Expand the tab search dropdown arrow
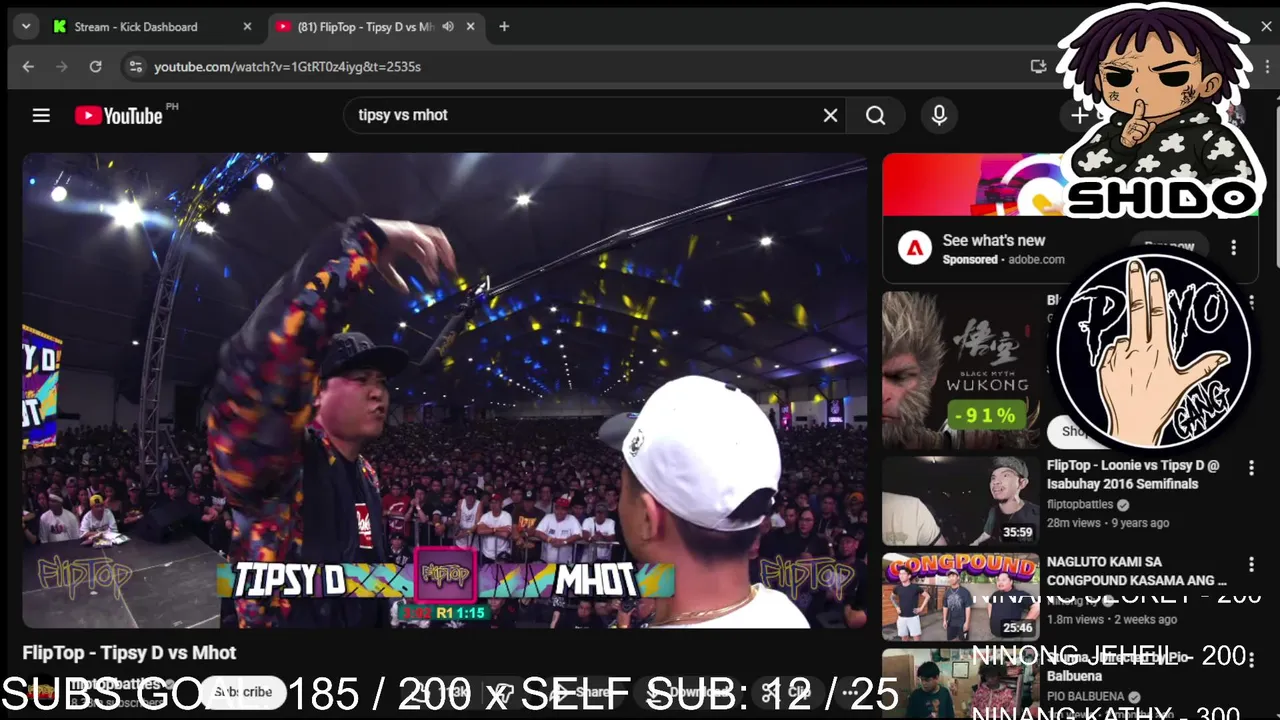The image size is (1280, 720). click(x=26, y=26)
